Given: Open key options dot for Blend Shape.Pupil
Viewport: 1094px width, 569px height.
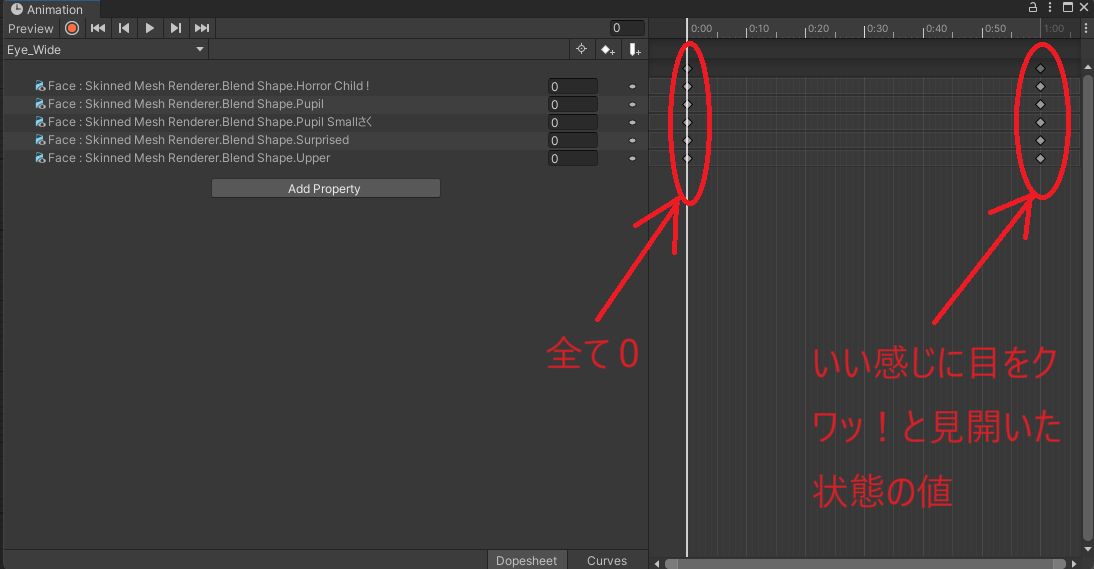Looking at the screenshot, I should (x=632, y=105).
